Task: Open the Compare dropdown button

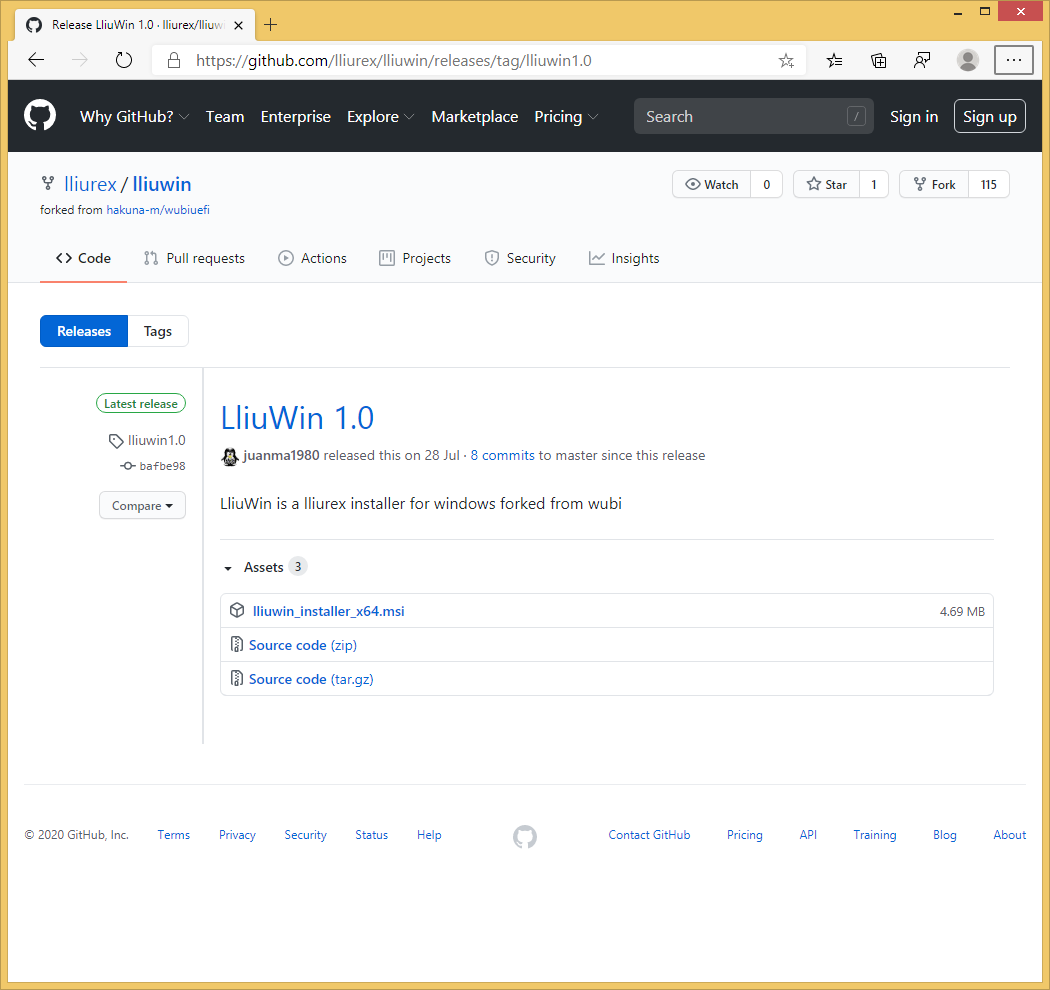Action: [142, 506]
